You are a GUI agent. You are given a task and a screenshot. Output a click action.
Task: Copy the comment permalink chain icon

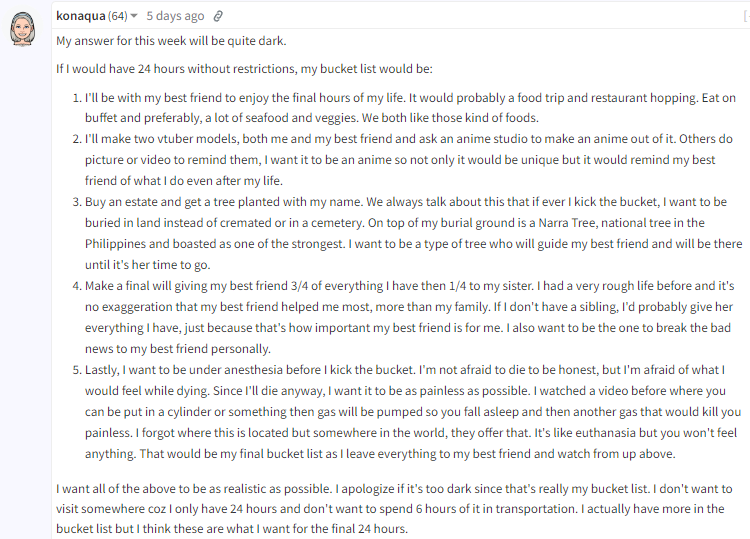point(218,16)
